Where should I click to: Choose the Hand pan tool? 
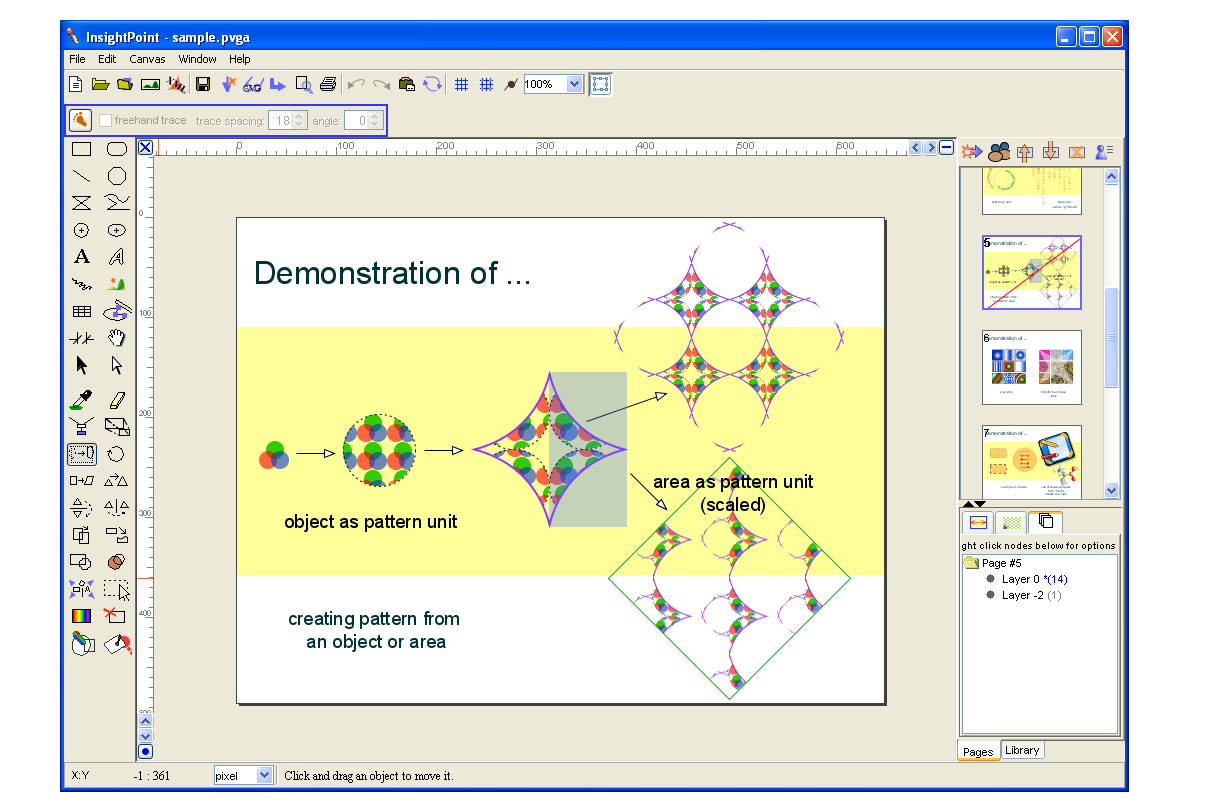(x=117, y=338)
